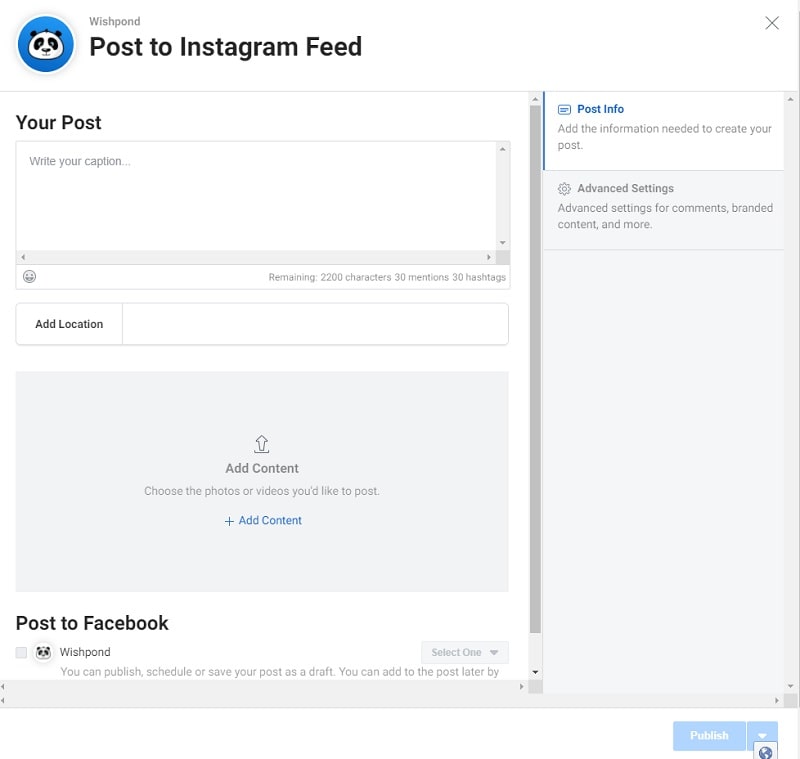Expand scheduling options beside Publish
The width and height of the screenshot is (800, 759).
click(761, 735)
